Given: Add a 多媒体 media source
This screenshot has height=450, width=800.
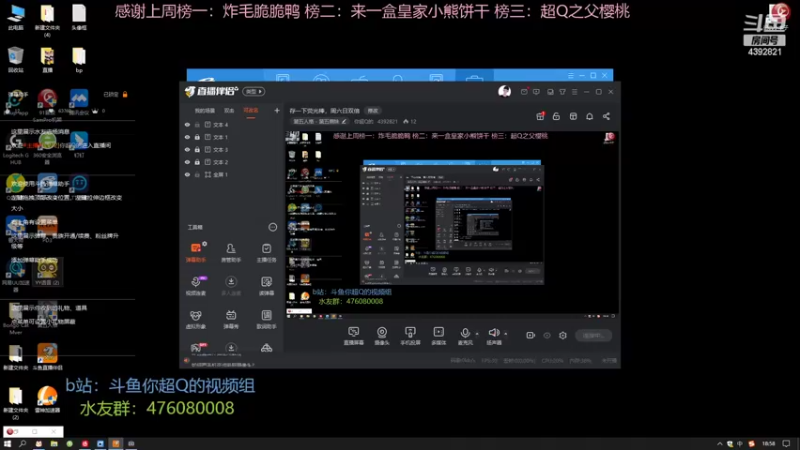Looking at the screenshot, I should 439,336.
